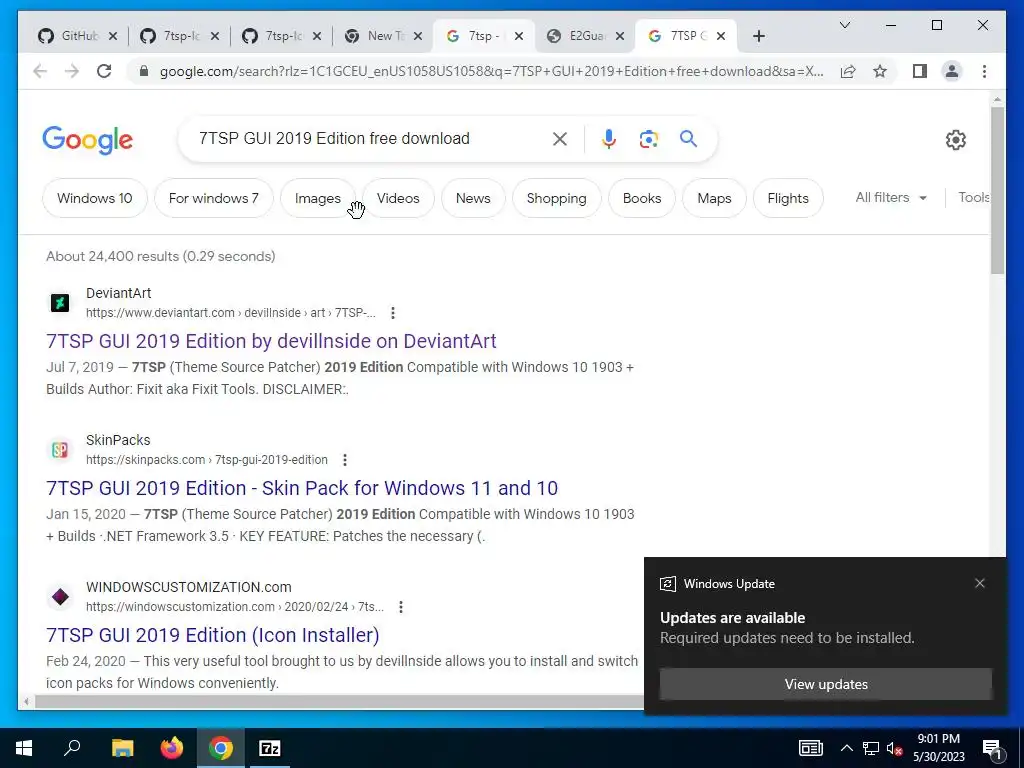Switch to News results
The height and width of the screenshot is (768, 1024).
(473, 198)
